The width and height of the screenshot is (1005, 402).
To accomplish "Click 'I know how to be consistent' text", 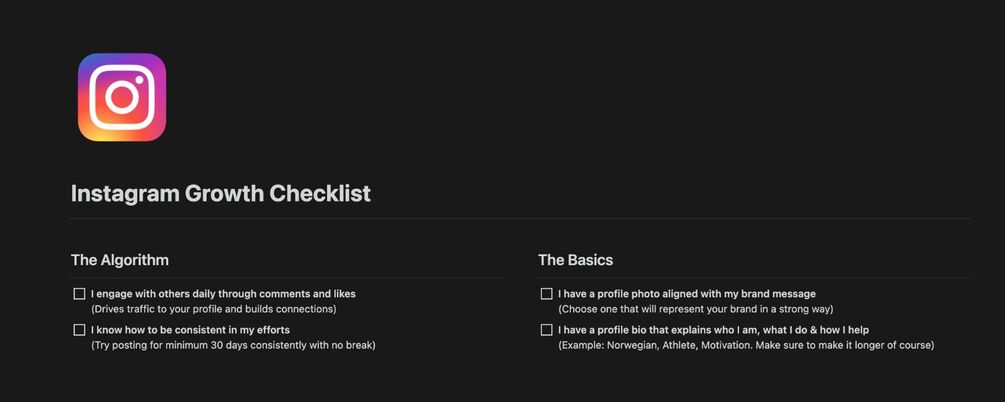I will coord(190,330).
